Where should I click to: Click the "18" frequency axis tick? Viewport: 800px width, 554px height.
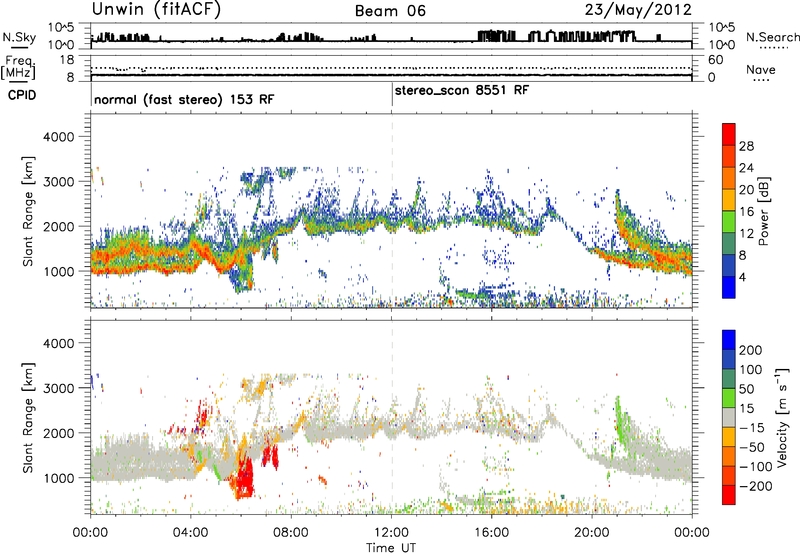66,60
